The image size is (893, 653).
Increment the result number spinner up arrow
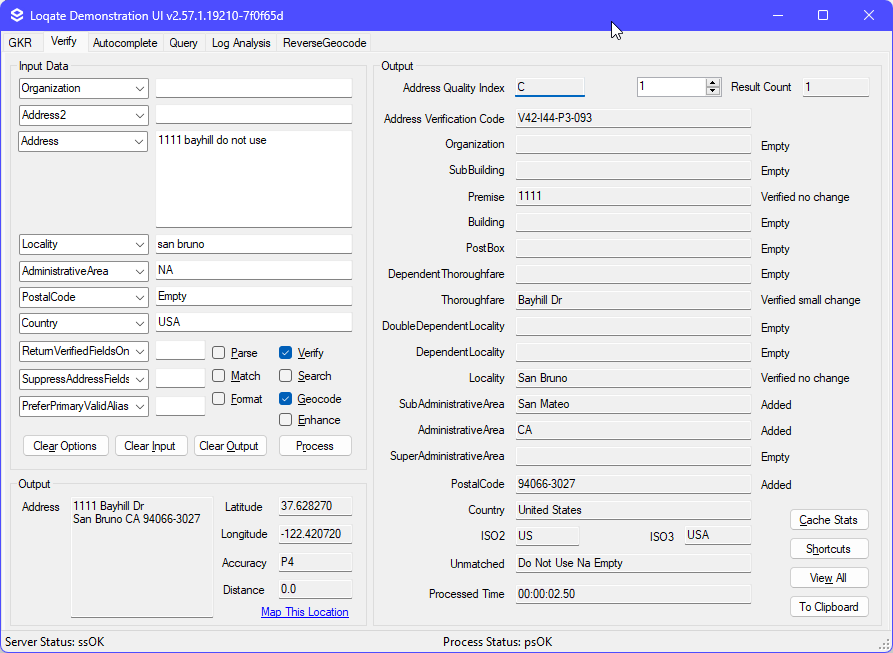point(713,83)
